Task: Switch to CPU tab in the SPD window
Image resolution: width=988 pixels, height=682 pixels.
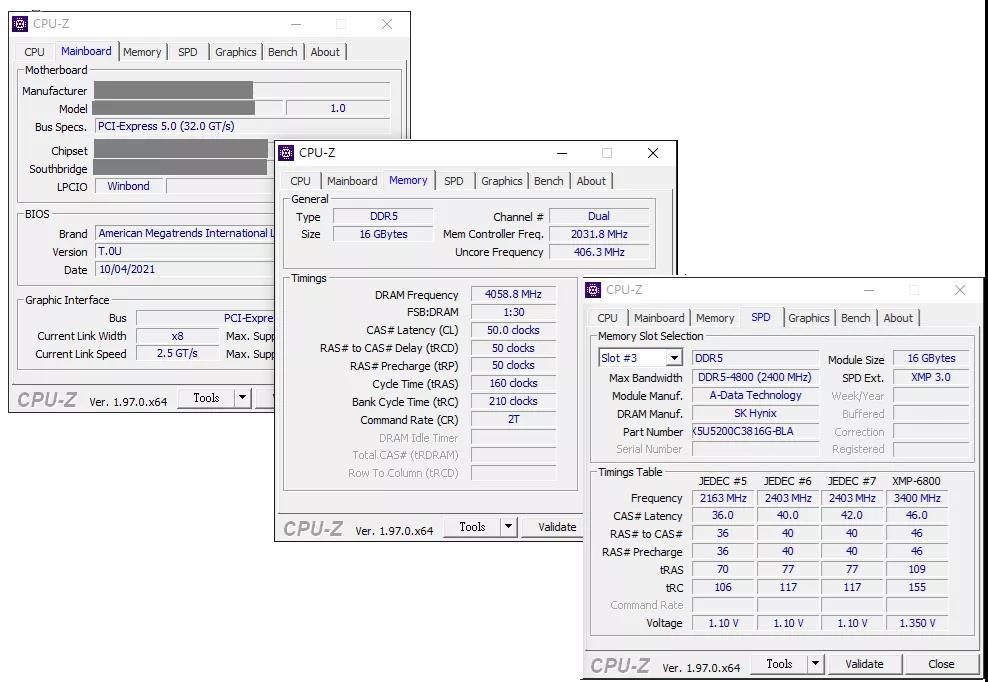Action: click(x=607, y=318)
